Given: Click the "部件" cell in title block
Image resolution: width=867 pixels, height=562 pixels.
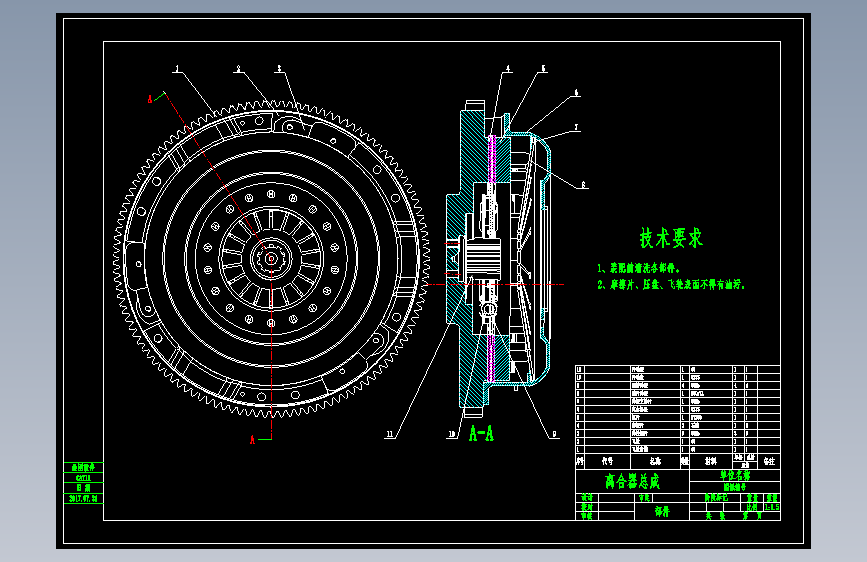Looking at the screenshot, I should coord(662,512).
